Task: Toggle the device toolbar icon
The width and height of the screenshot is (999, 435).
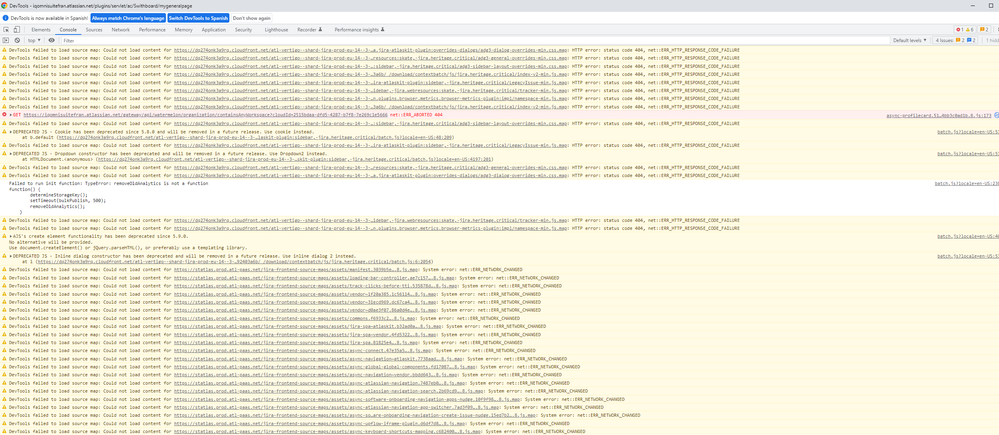Action: pyautogui.click(x=16, y=30)
